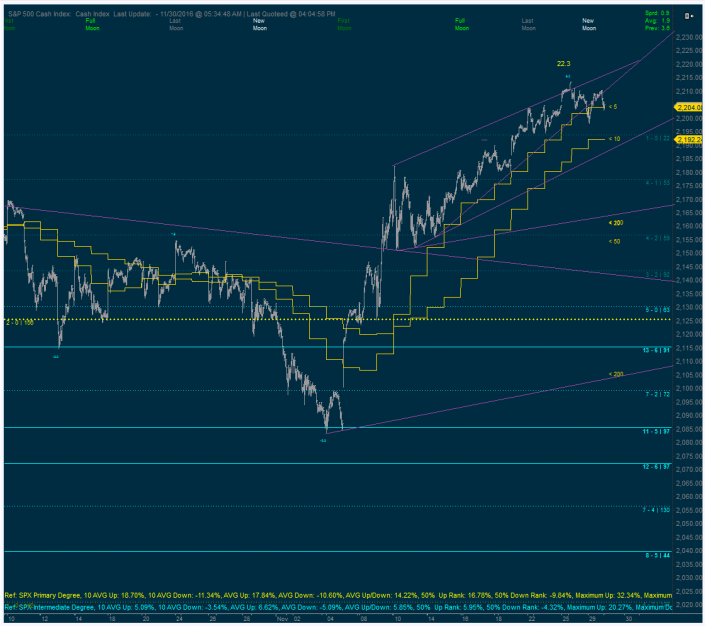
Task: Click the leftmost green Full Moon marker
Action: (x=92, y=24)
